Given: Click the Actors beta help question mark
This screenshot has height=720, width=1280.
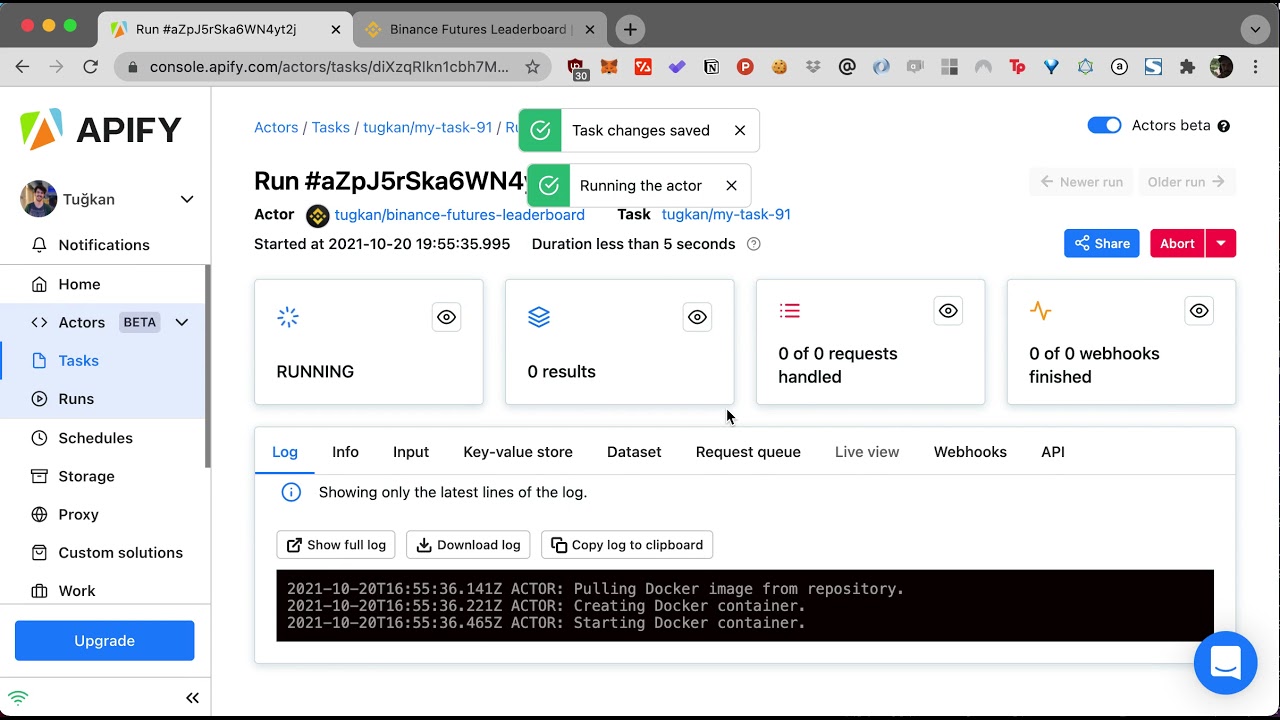Looking at the screenshot, I should (1224, 126).
